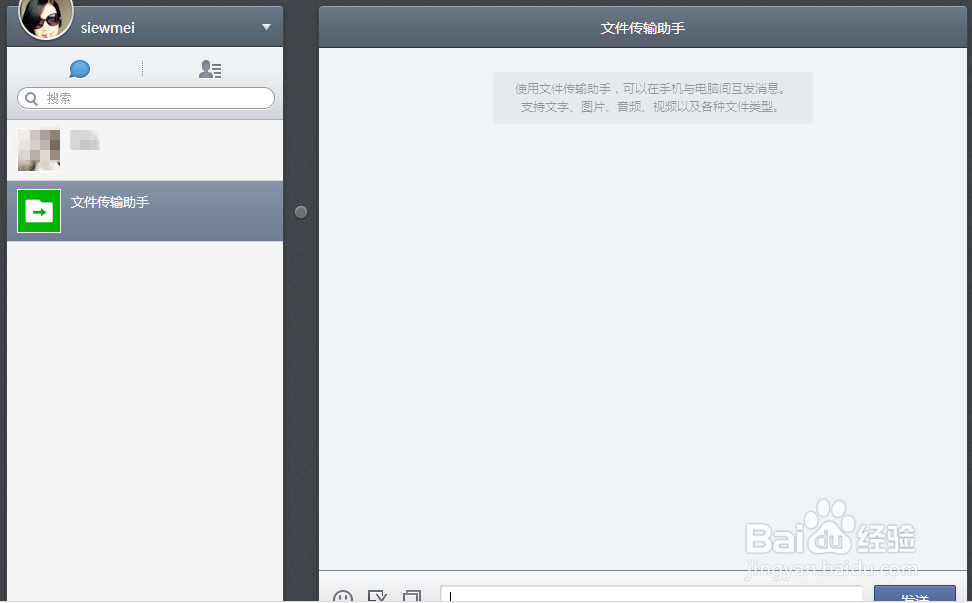
Task: Open the emoji picker smiley icon
Action: 343,596
